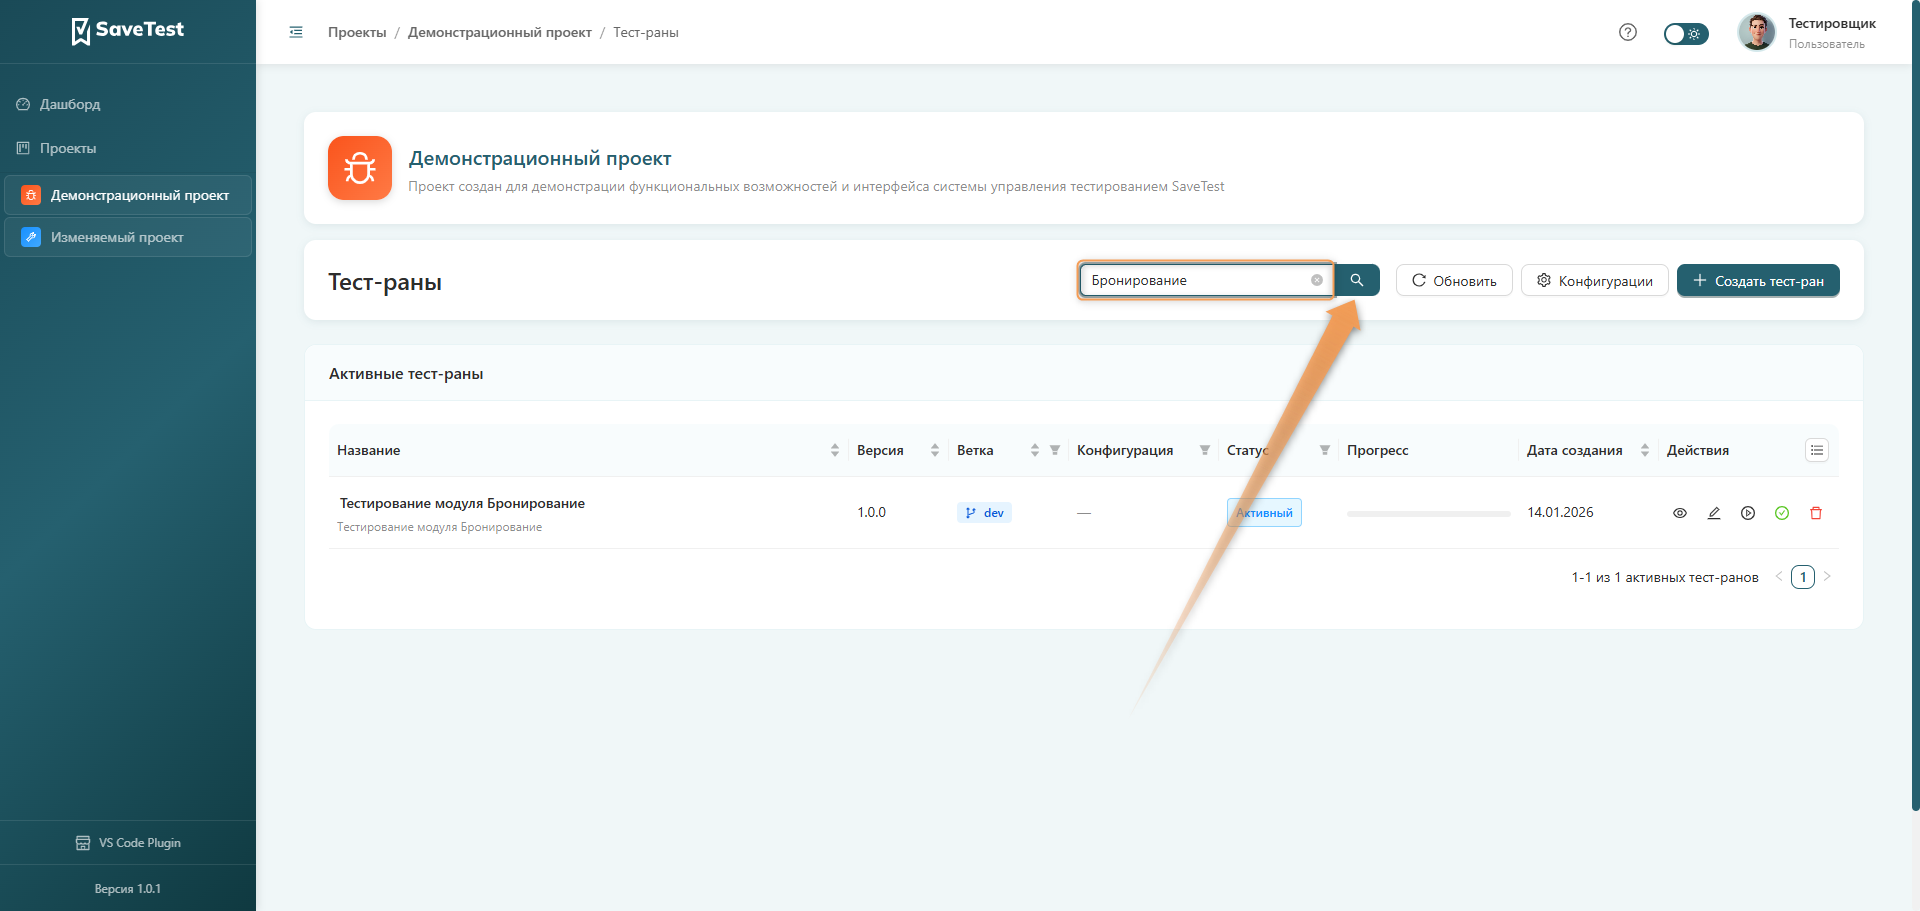
Task: Start test run with play icon
Action: [1748, 513]
